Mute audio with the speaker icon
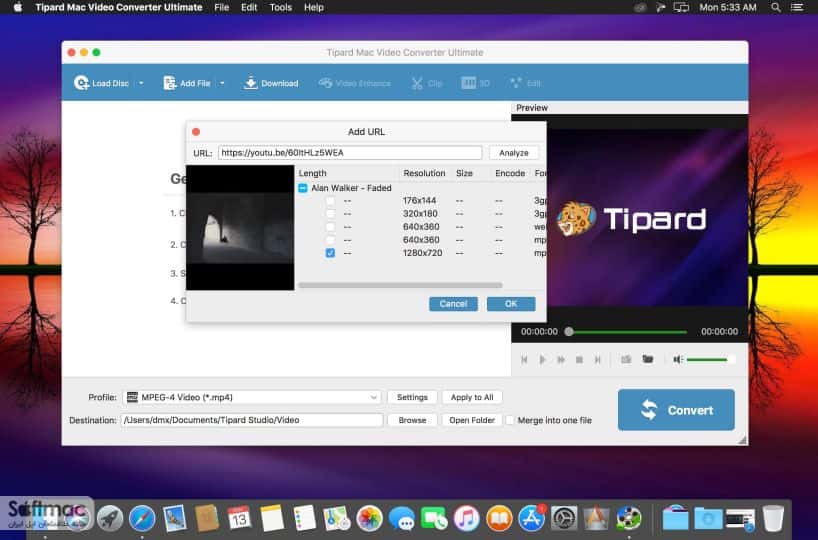 pos(678,359)
